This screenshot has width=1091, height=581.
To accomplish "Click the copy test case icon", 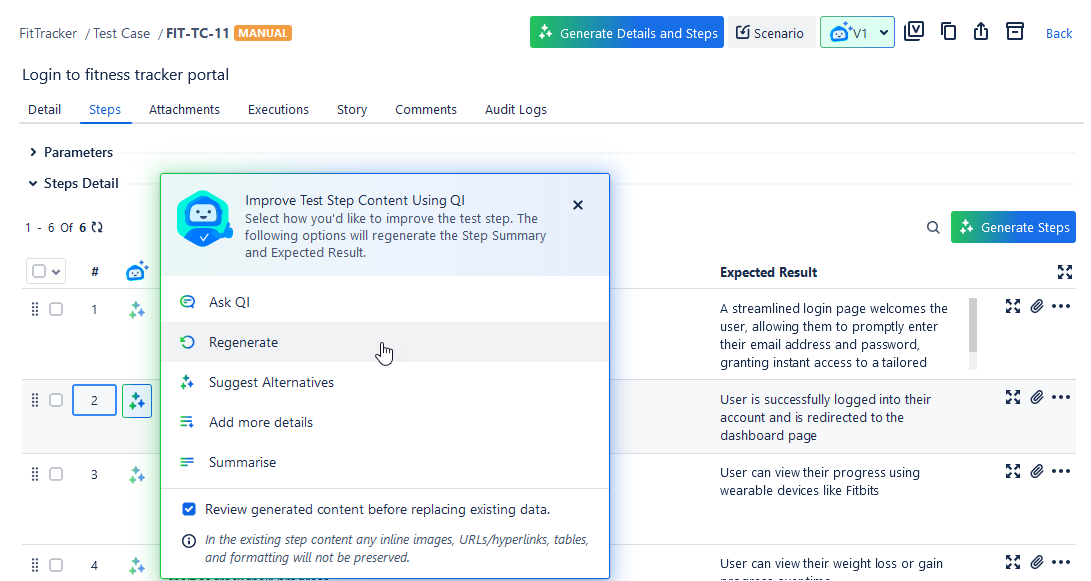I will [948, 32].
